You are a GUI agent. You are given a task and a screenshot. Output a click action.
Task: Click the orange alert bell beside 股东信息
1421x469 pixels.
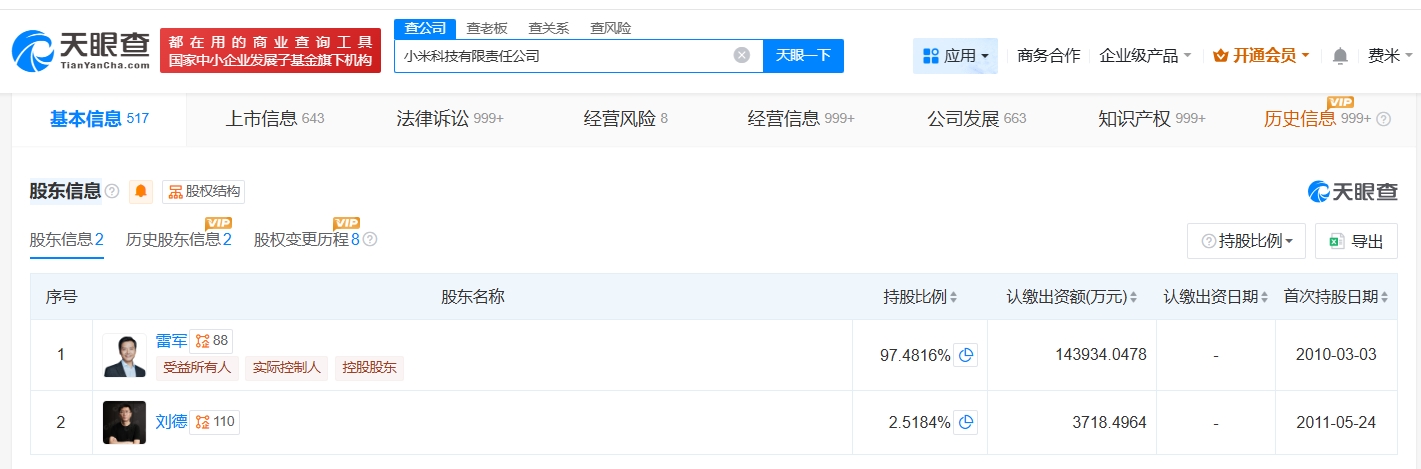(141, 191)
